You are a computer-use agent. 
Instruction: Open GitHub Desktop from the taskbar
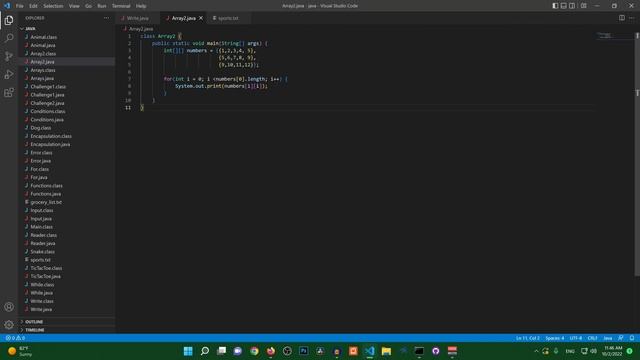click(x=436, y=351)
